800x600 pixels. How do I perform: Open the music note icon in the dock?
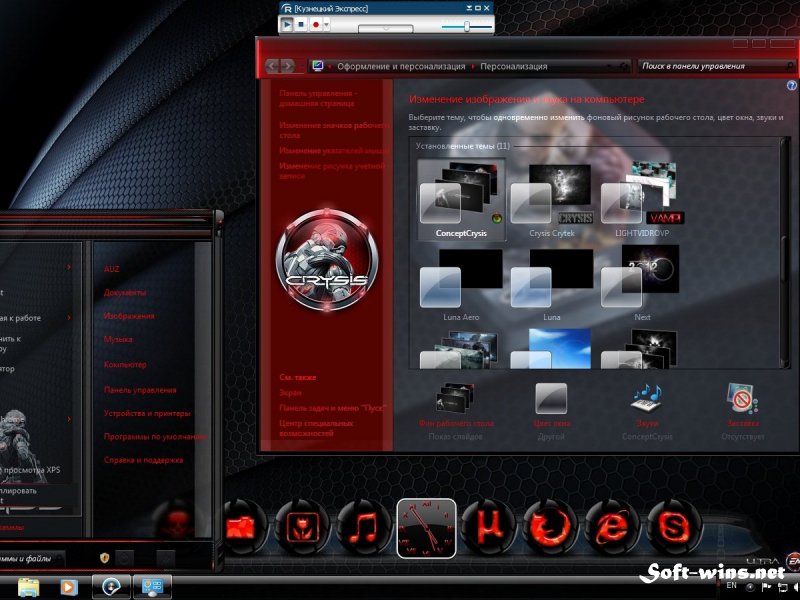[x=363, y=528]
